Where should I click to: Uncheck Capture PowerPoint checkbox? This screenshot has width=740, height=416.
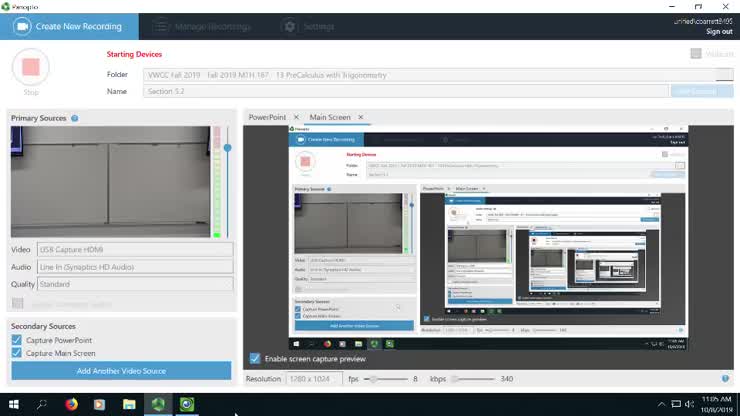pyautogui.click(x=16, y=340)
